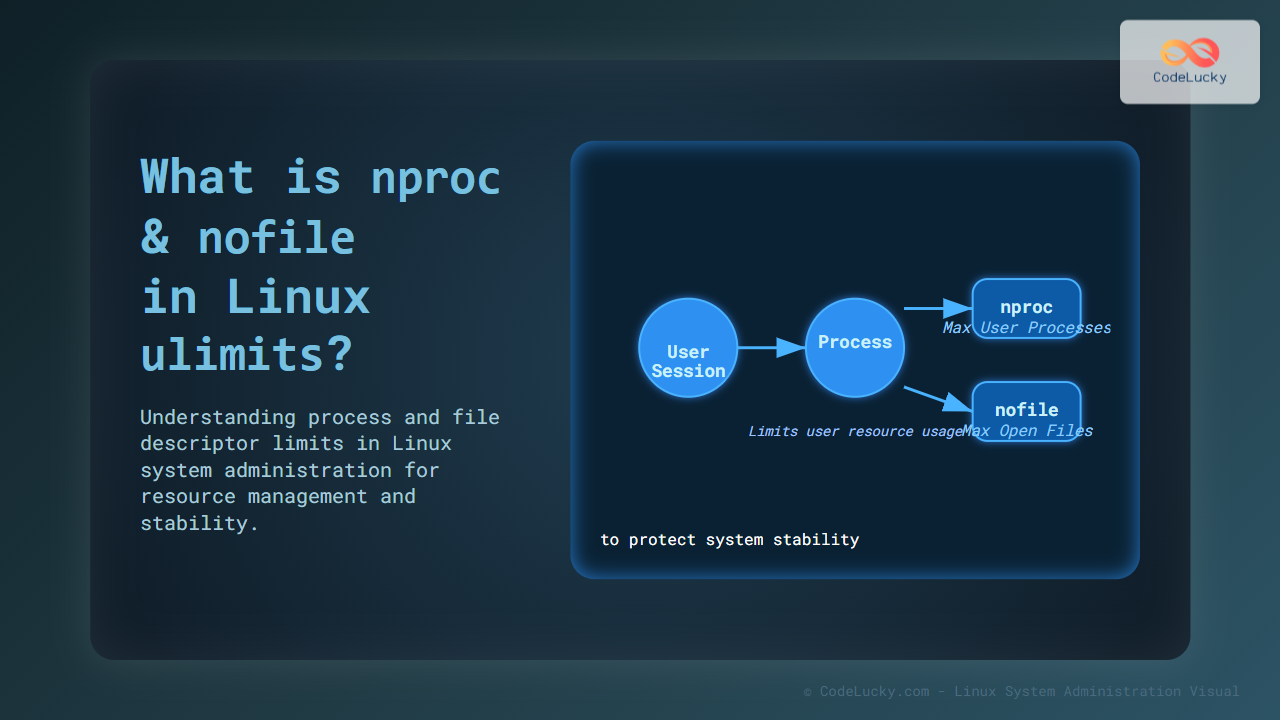The image size is (1280, 720).
Task: Click the arrow pointing to nofile
Action: point(937,398)
